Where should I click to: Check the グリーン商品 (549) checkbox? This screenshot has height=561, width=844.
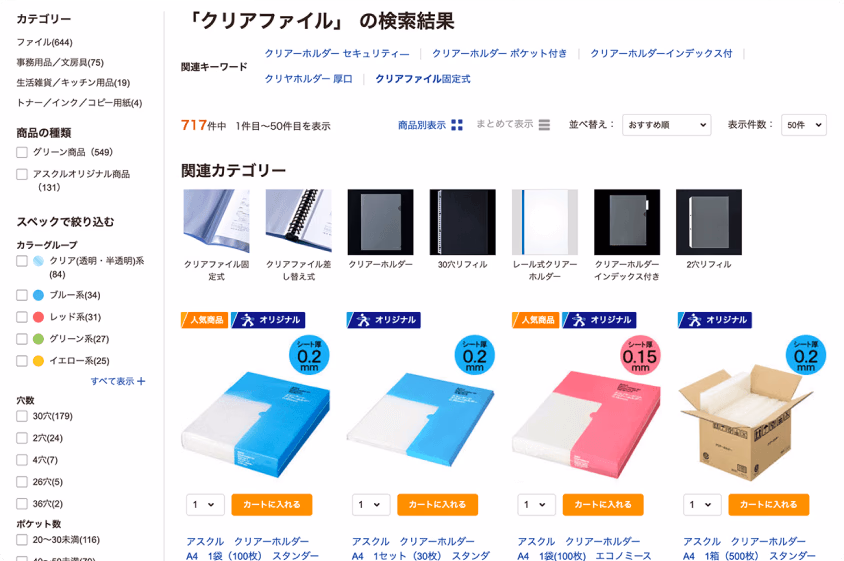[22, 152]
